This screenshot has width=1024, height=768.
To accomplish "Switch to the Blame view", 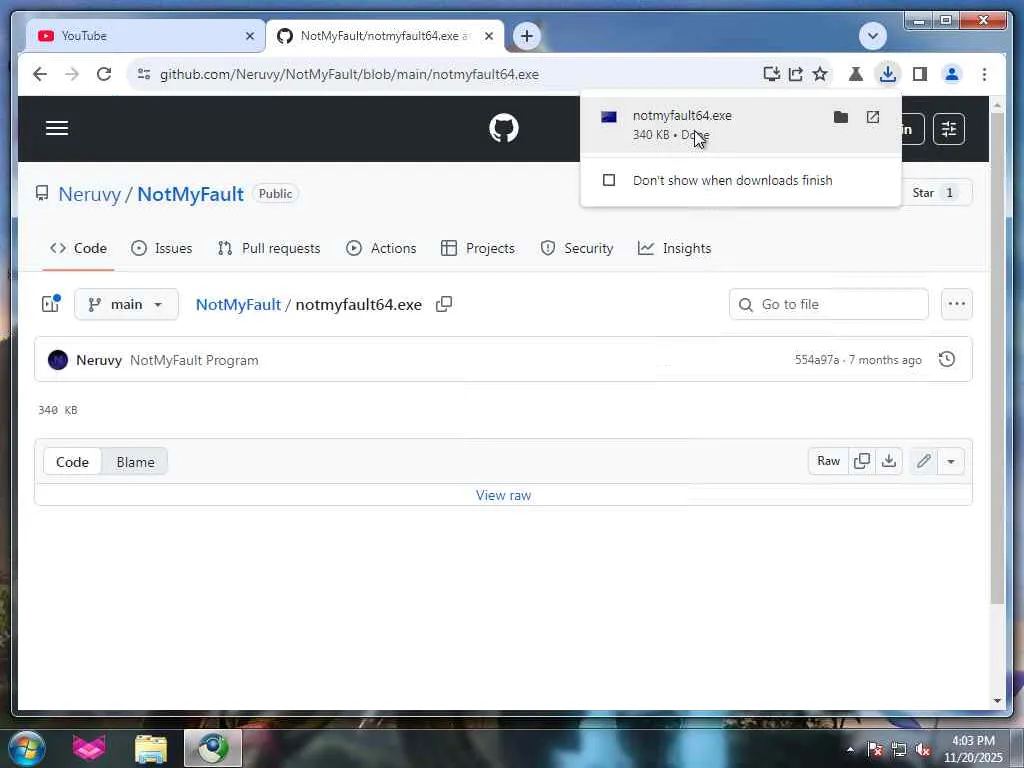I will pos(135,462).
